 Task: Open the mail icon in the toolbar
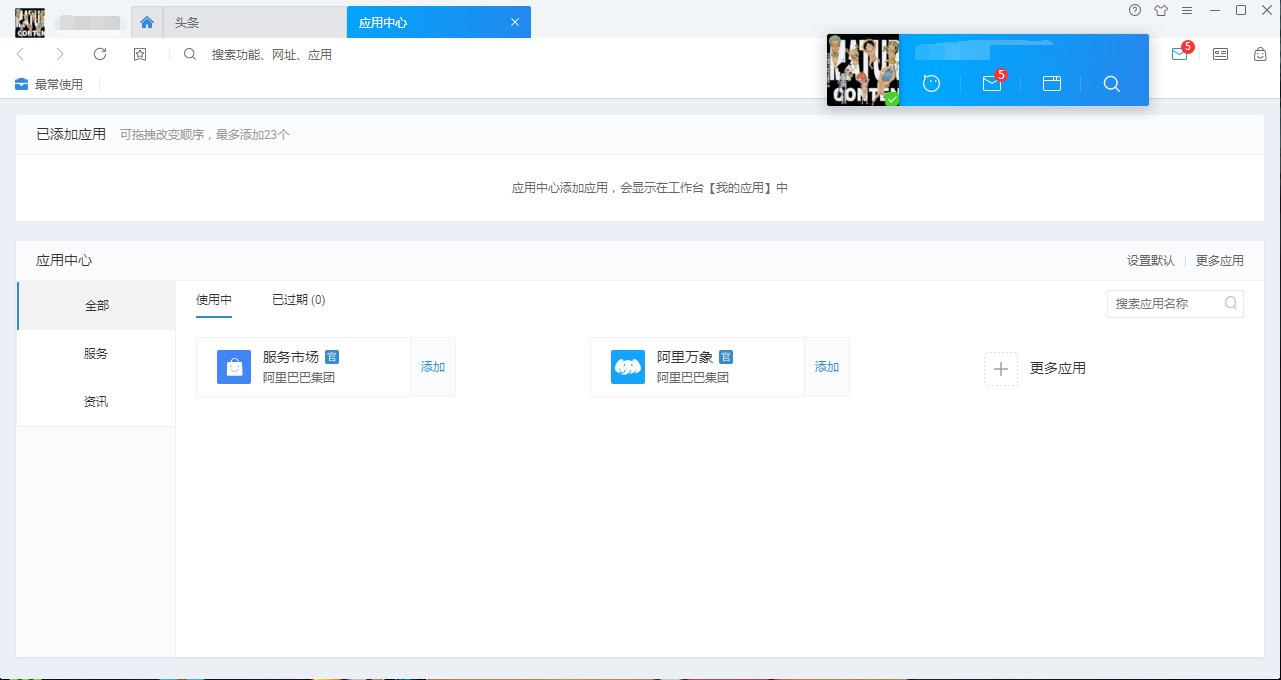[1180, 54]
